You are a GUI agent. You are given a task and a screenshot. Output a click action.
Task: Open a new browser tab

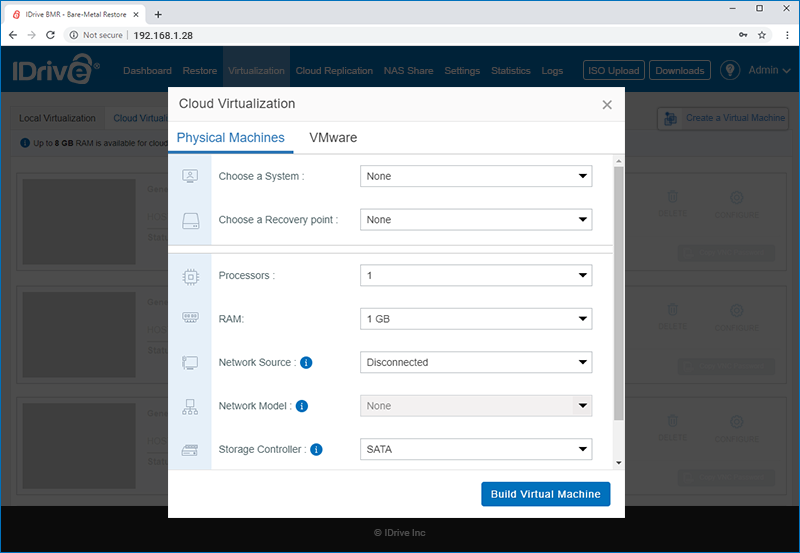[x=158, y=14]
